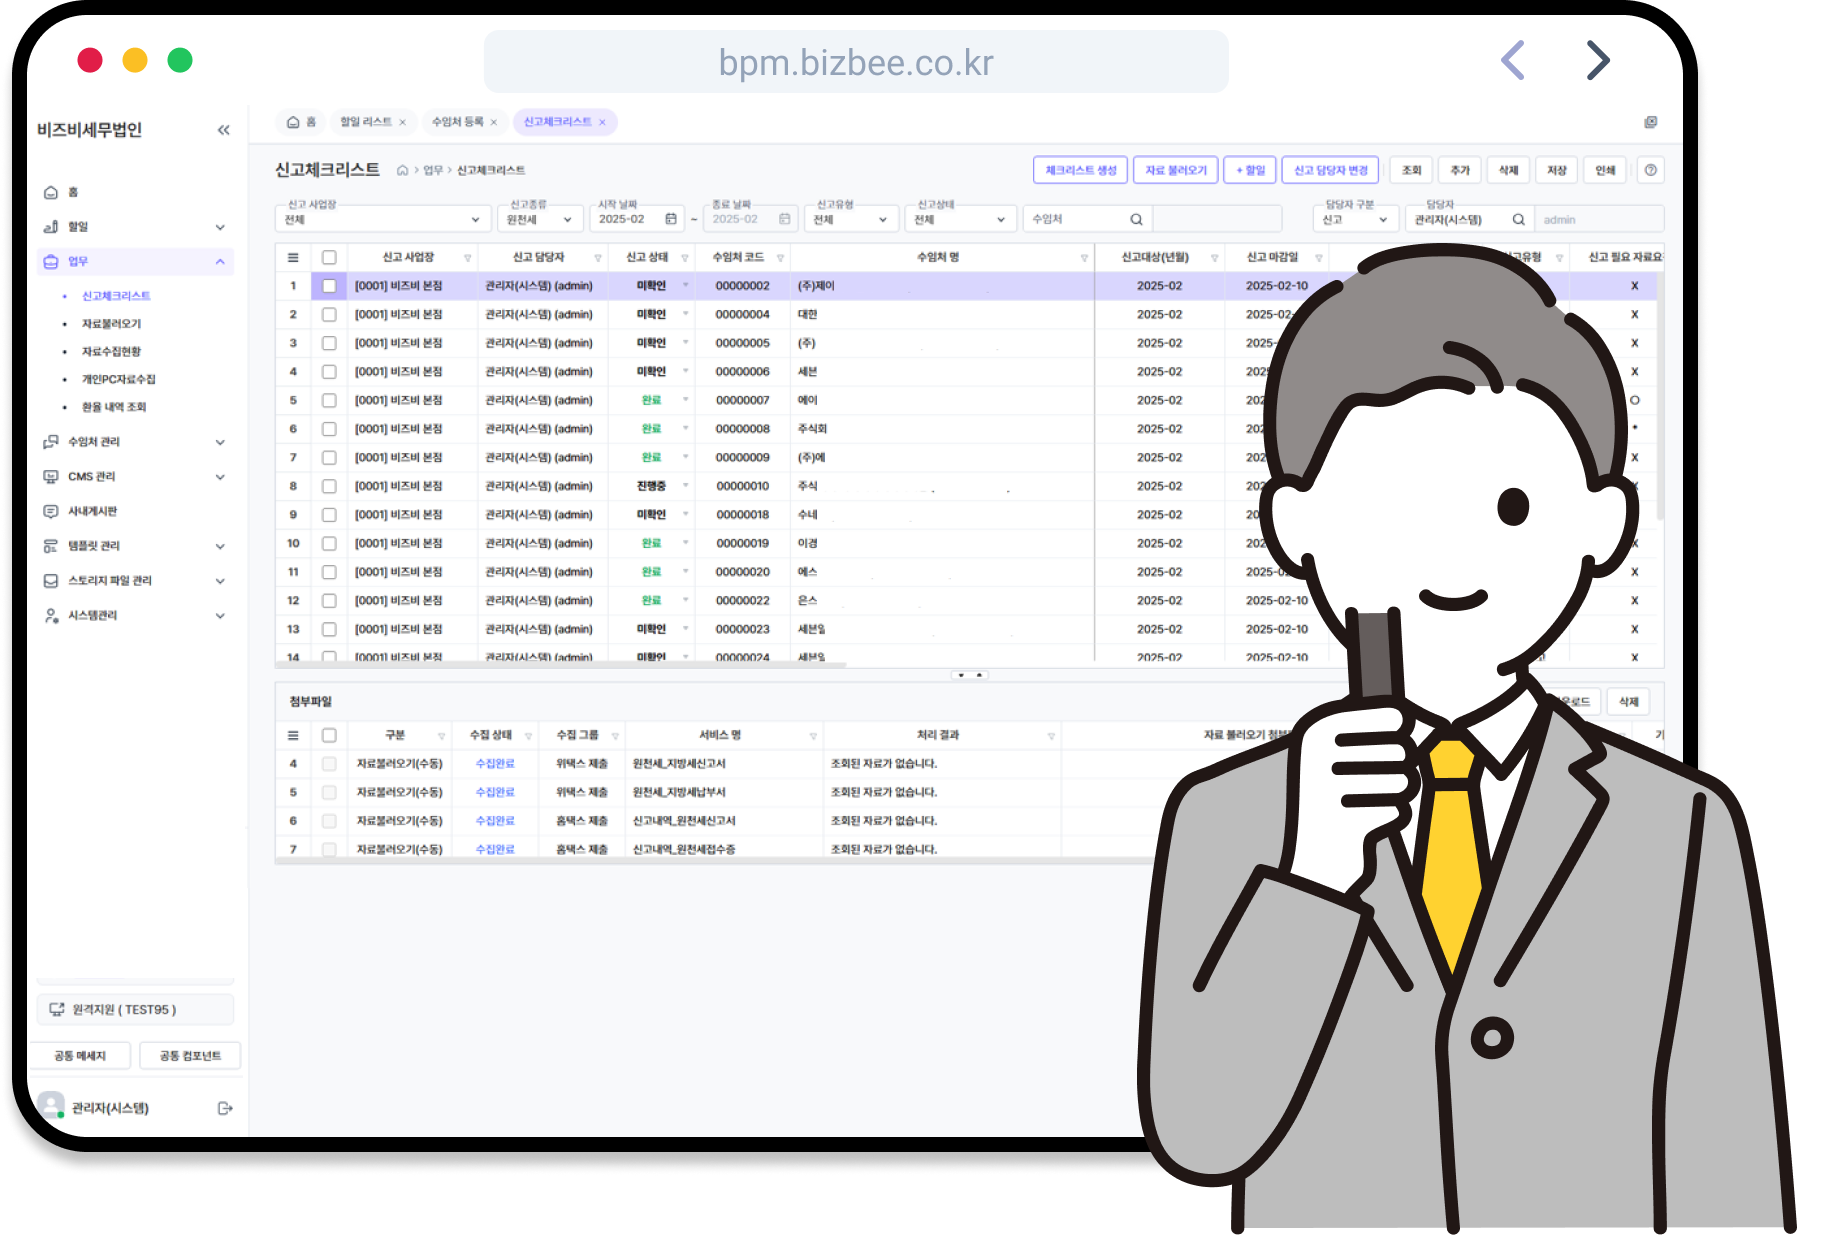Click the 템플릿 관리 icon
This screenshot has height=1235, width=1827.
click(51, 546)
